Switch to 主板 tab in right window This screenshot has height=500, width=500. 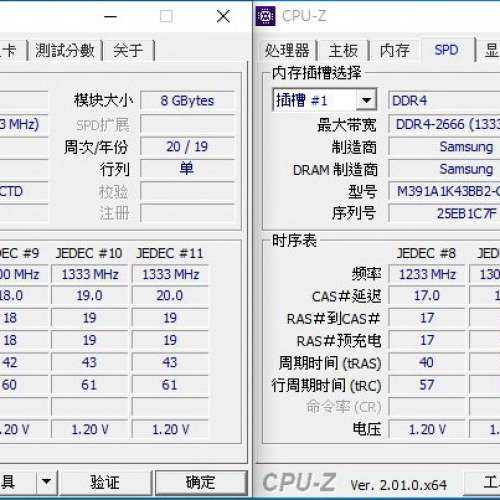point(343,51)
